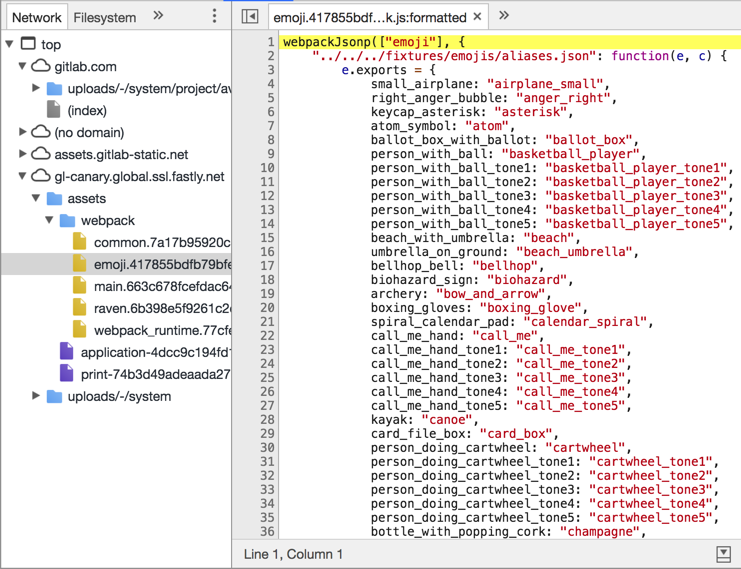Close the emoji formatted file tab
The width and height of the screenshot is (741, 569).
tap(478, 17)
